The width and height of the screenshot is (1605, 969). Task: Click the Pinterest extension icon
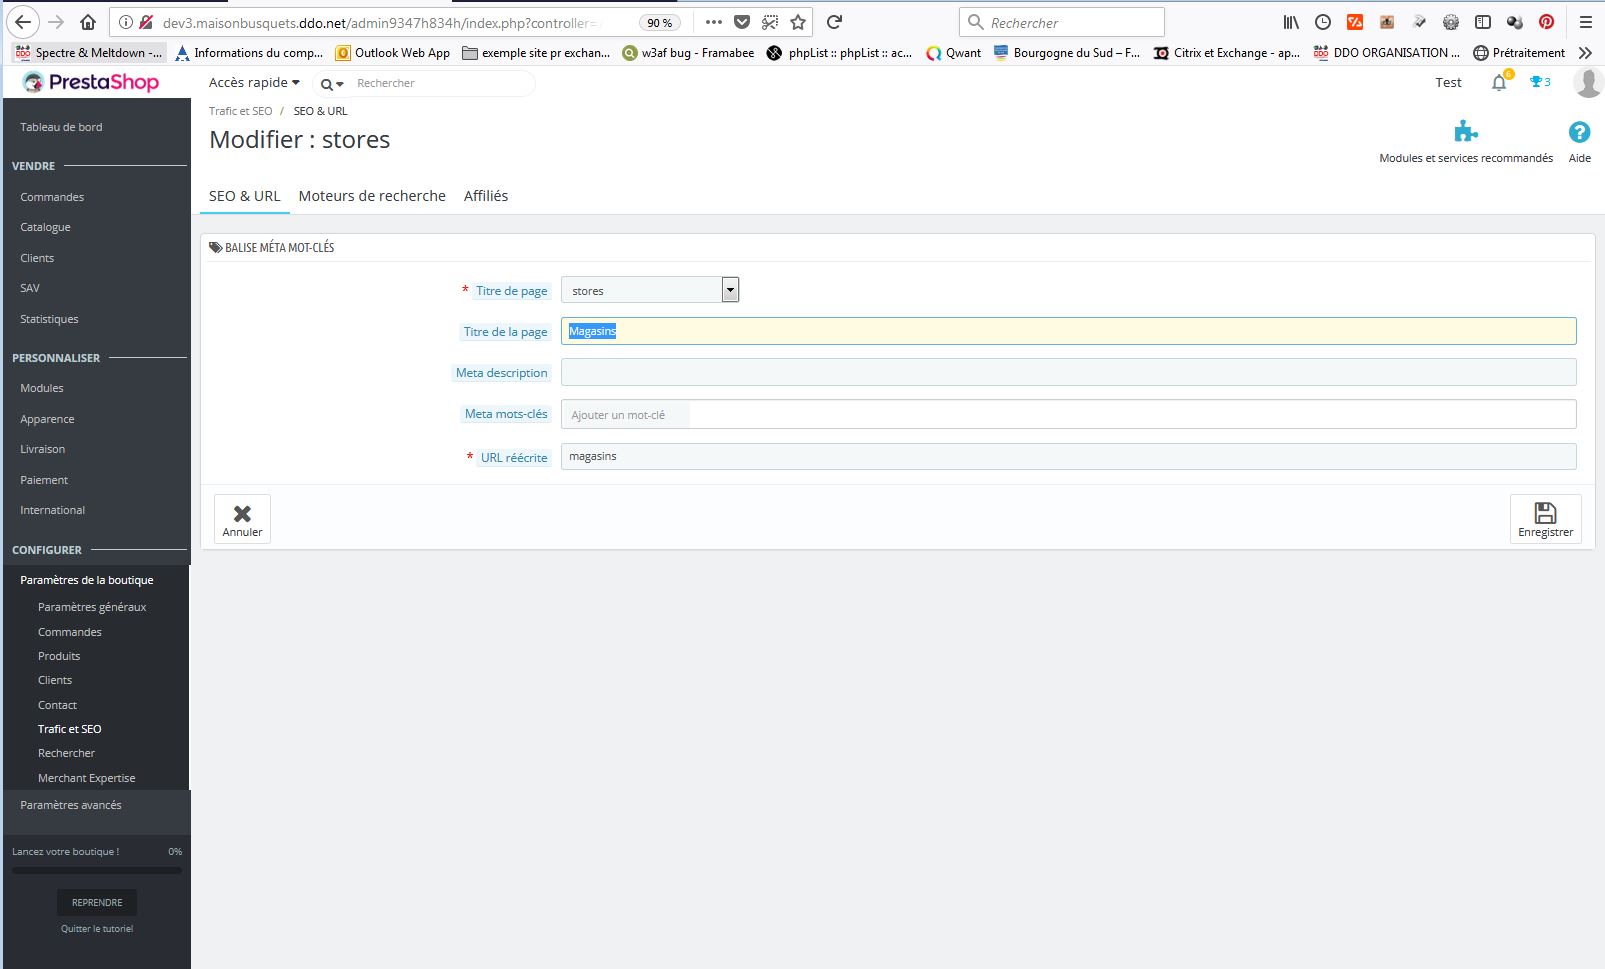click(x=1546, y=22)
